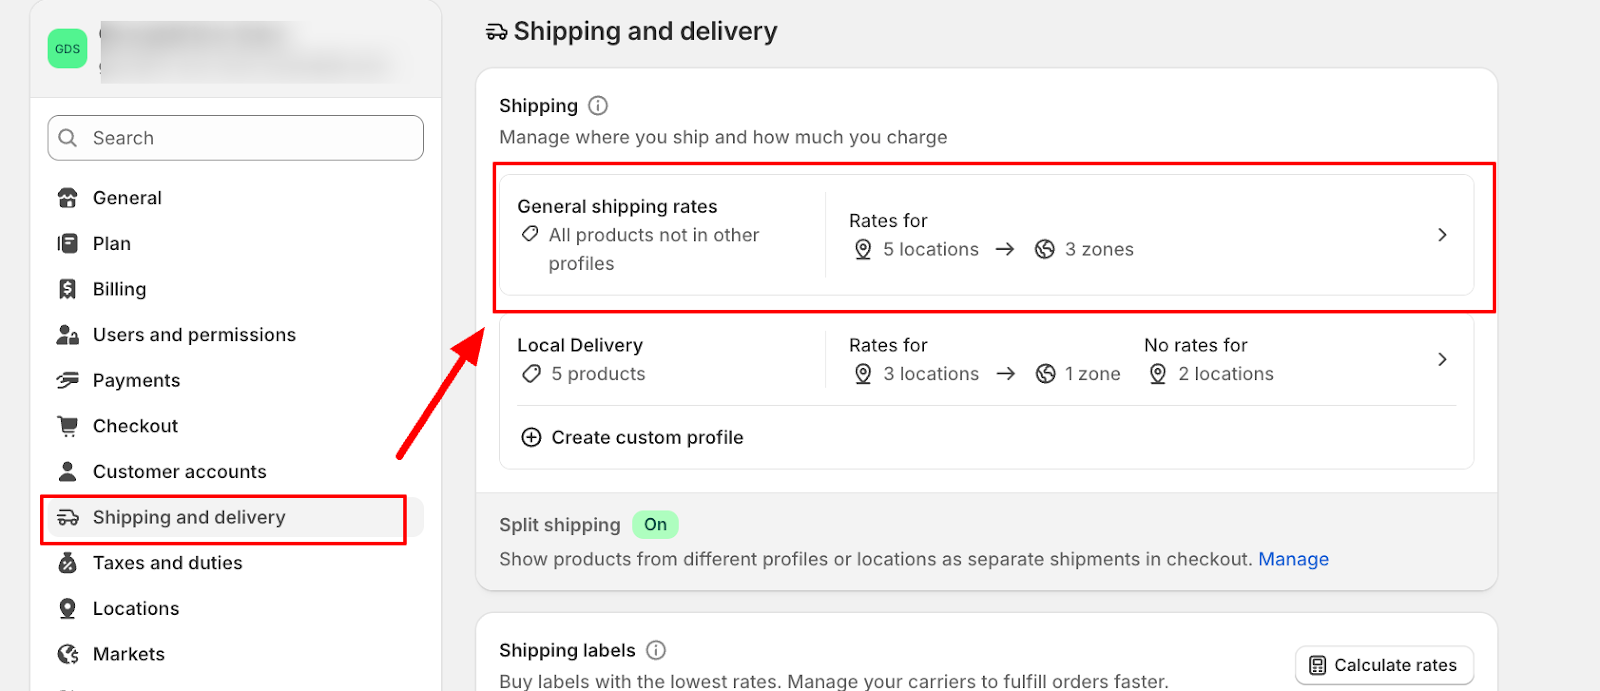Click the Manage split shipping link
Viewport: 1600px width, 691px height.
1293,559
